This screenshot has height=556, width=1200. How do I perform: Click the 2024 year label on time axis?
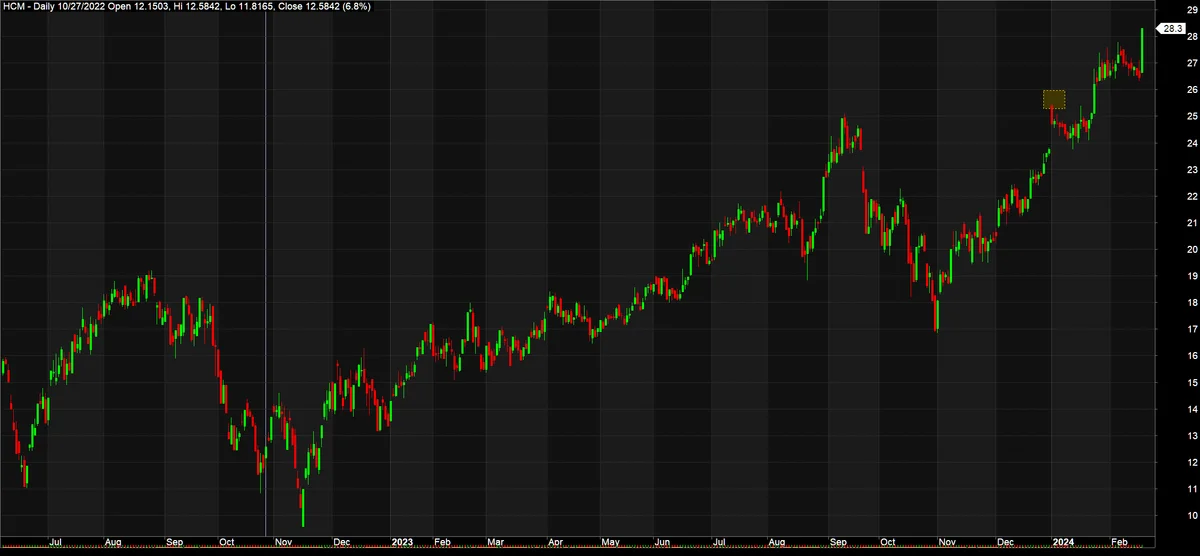pos(1063,541)
